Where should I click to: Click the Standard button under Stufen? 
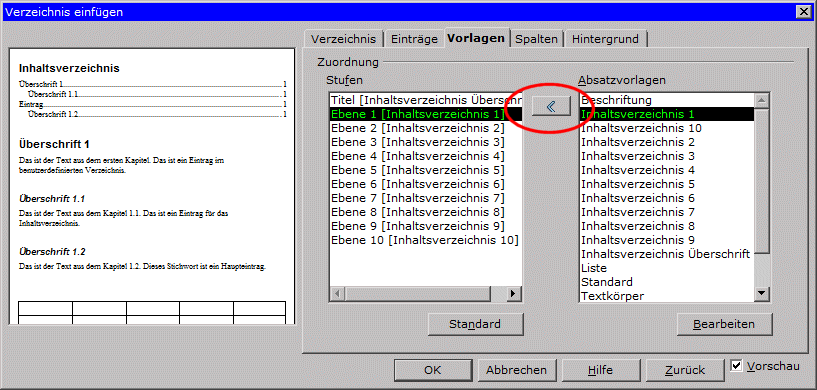(x=475, y=324)
